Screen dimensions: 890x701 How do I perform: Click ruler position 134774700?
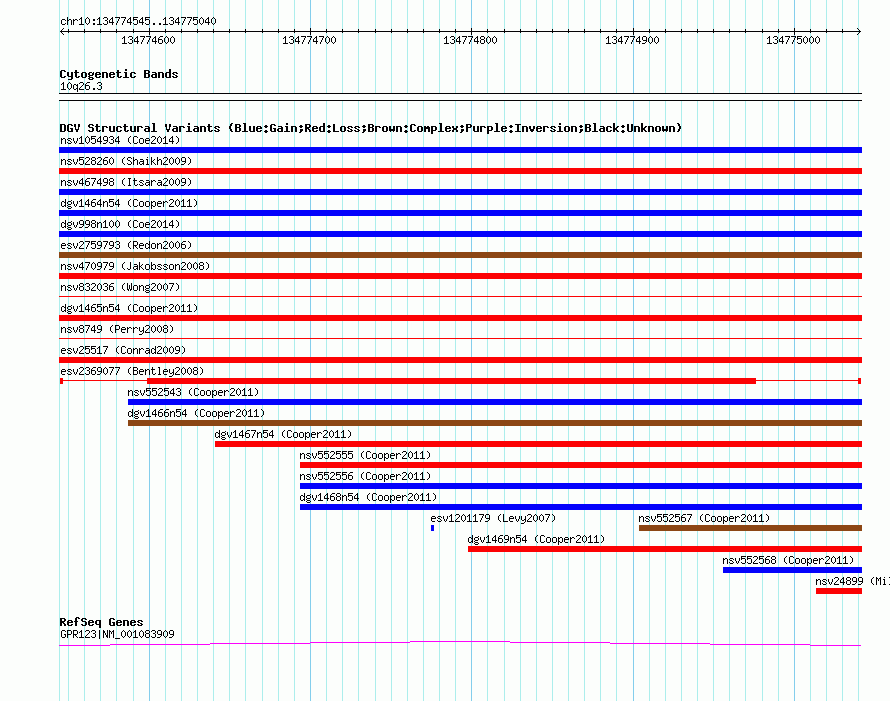point(309,40)
